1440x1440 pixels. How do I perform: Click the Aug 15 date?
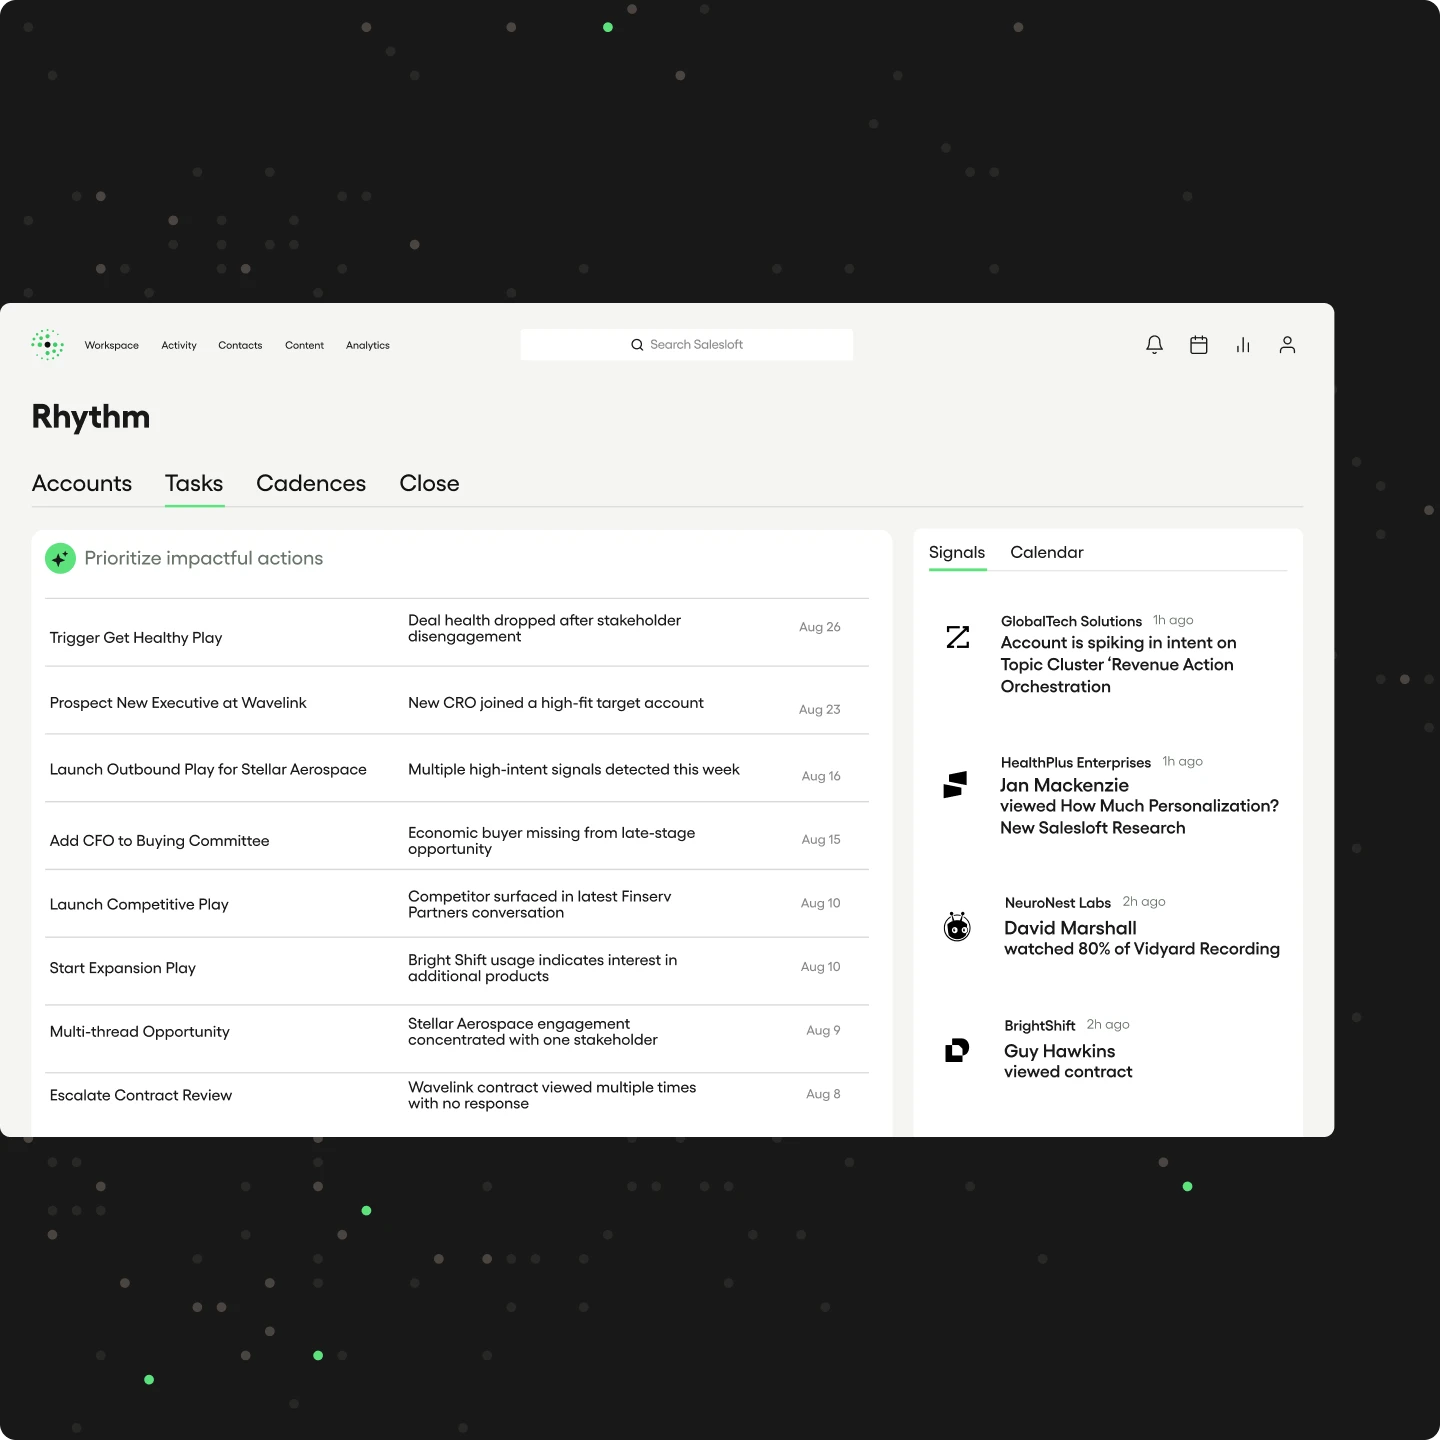821,839
